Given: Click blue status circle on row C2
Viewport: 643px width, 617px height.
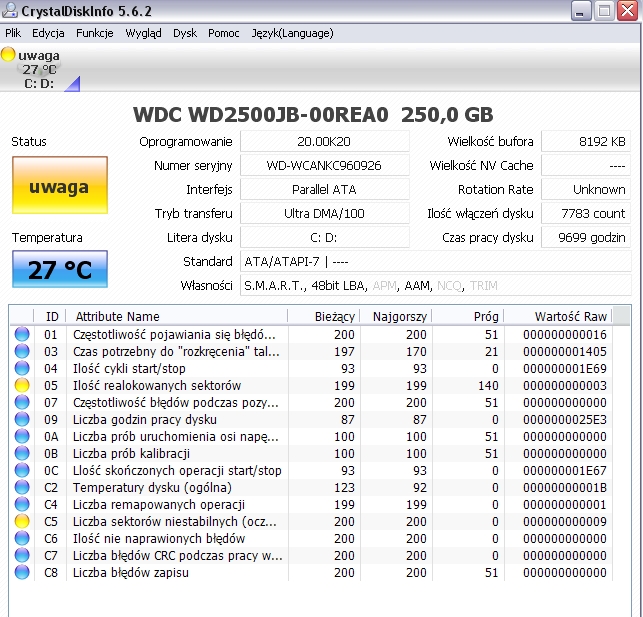Looking at the screenshot, I should 22,487.
